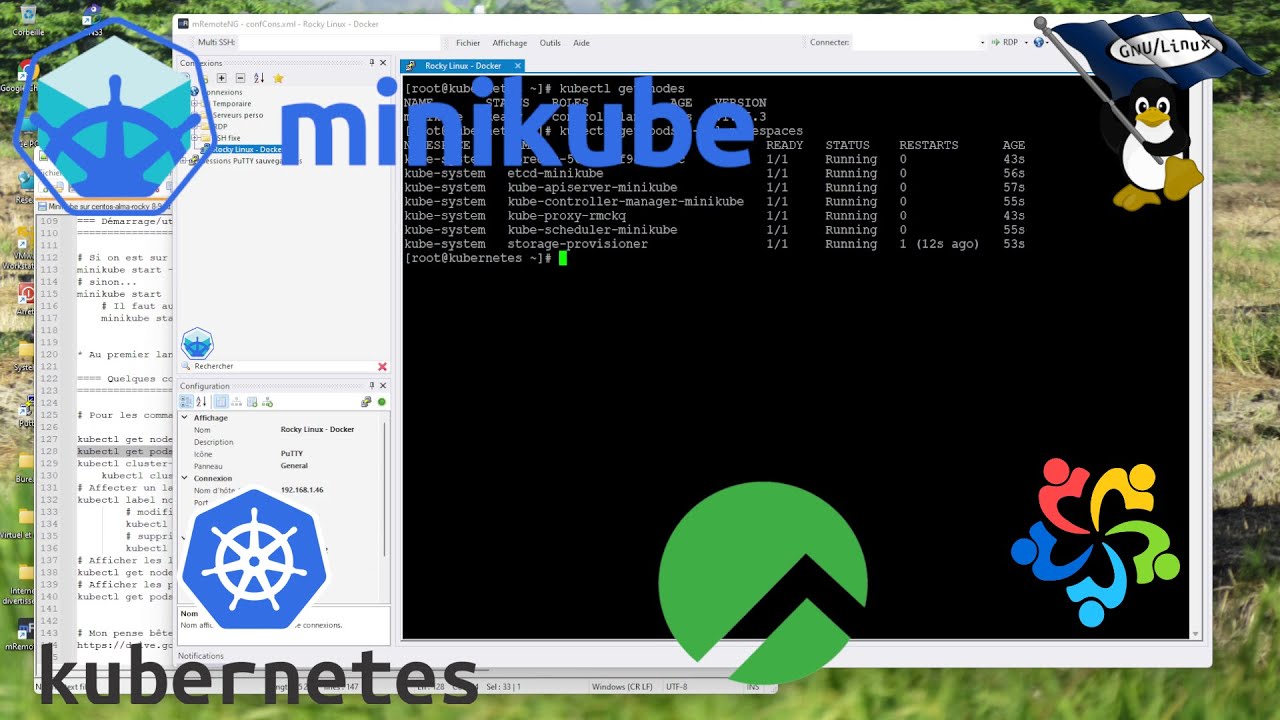
Task: Click the Panneau value General
Action: click(294, 466)
